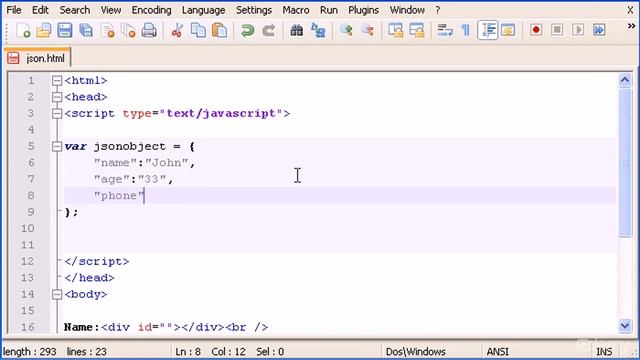This screenshot has height=360, width=640.
Task: Open the Plugins menu
Action: pos(363,10)
